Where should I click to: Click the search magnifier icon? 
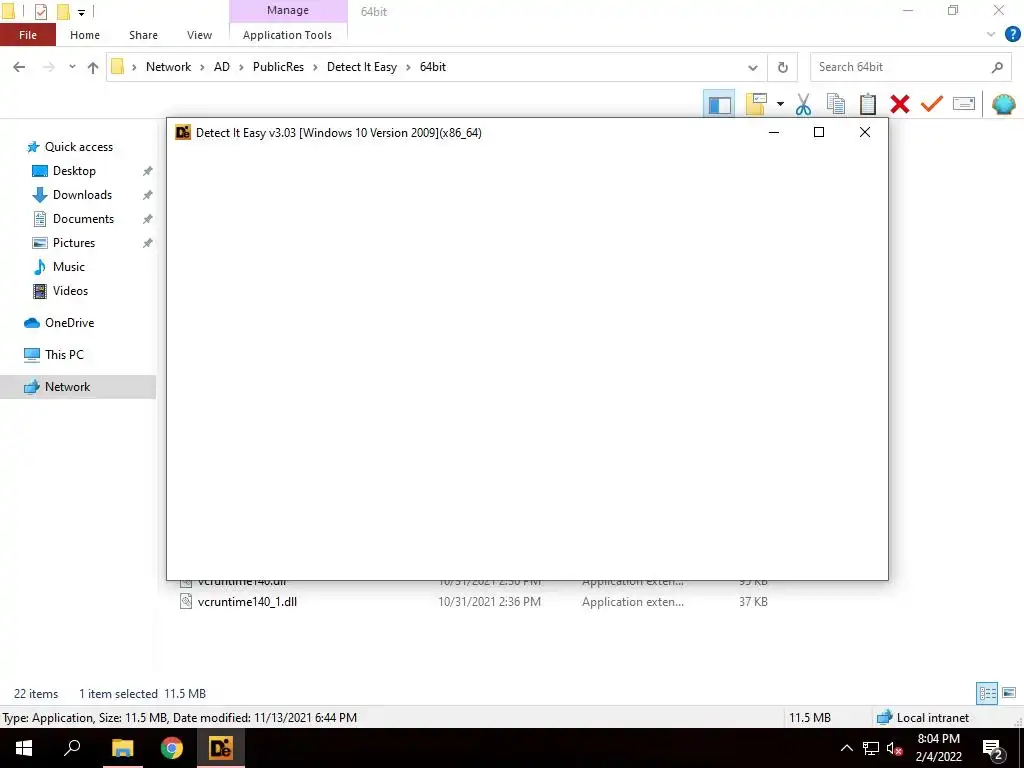(x=997, y=67)
